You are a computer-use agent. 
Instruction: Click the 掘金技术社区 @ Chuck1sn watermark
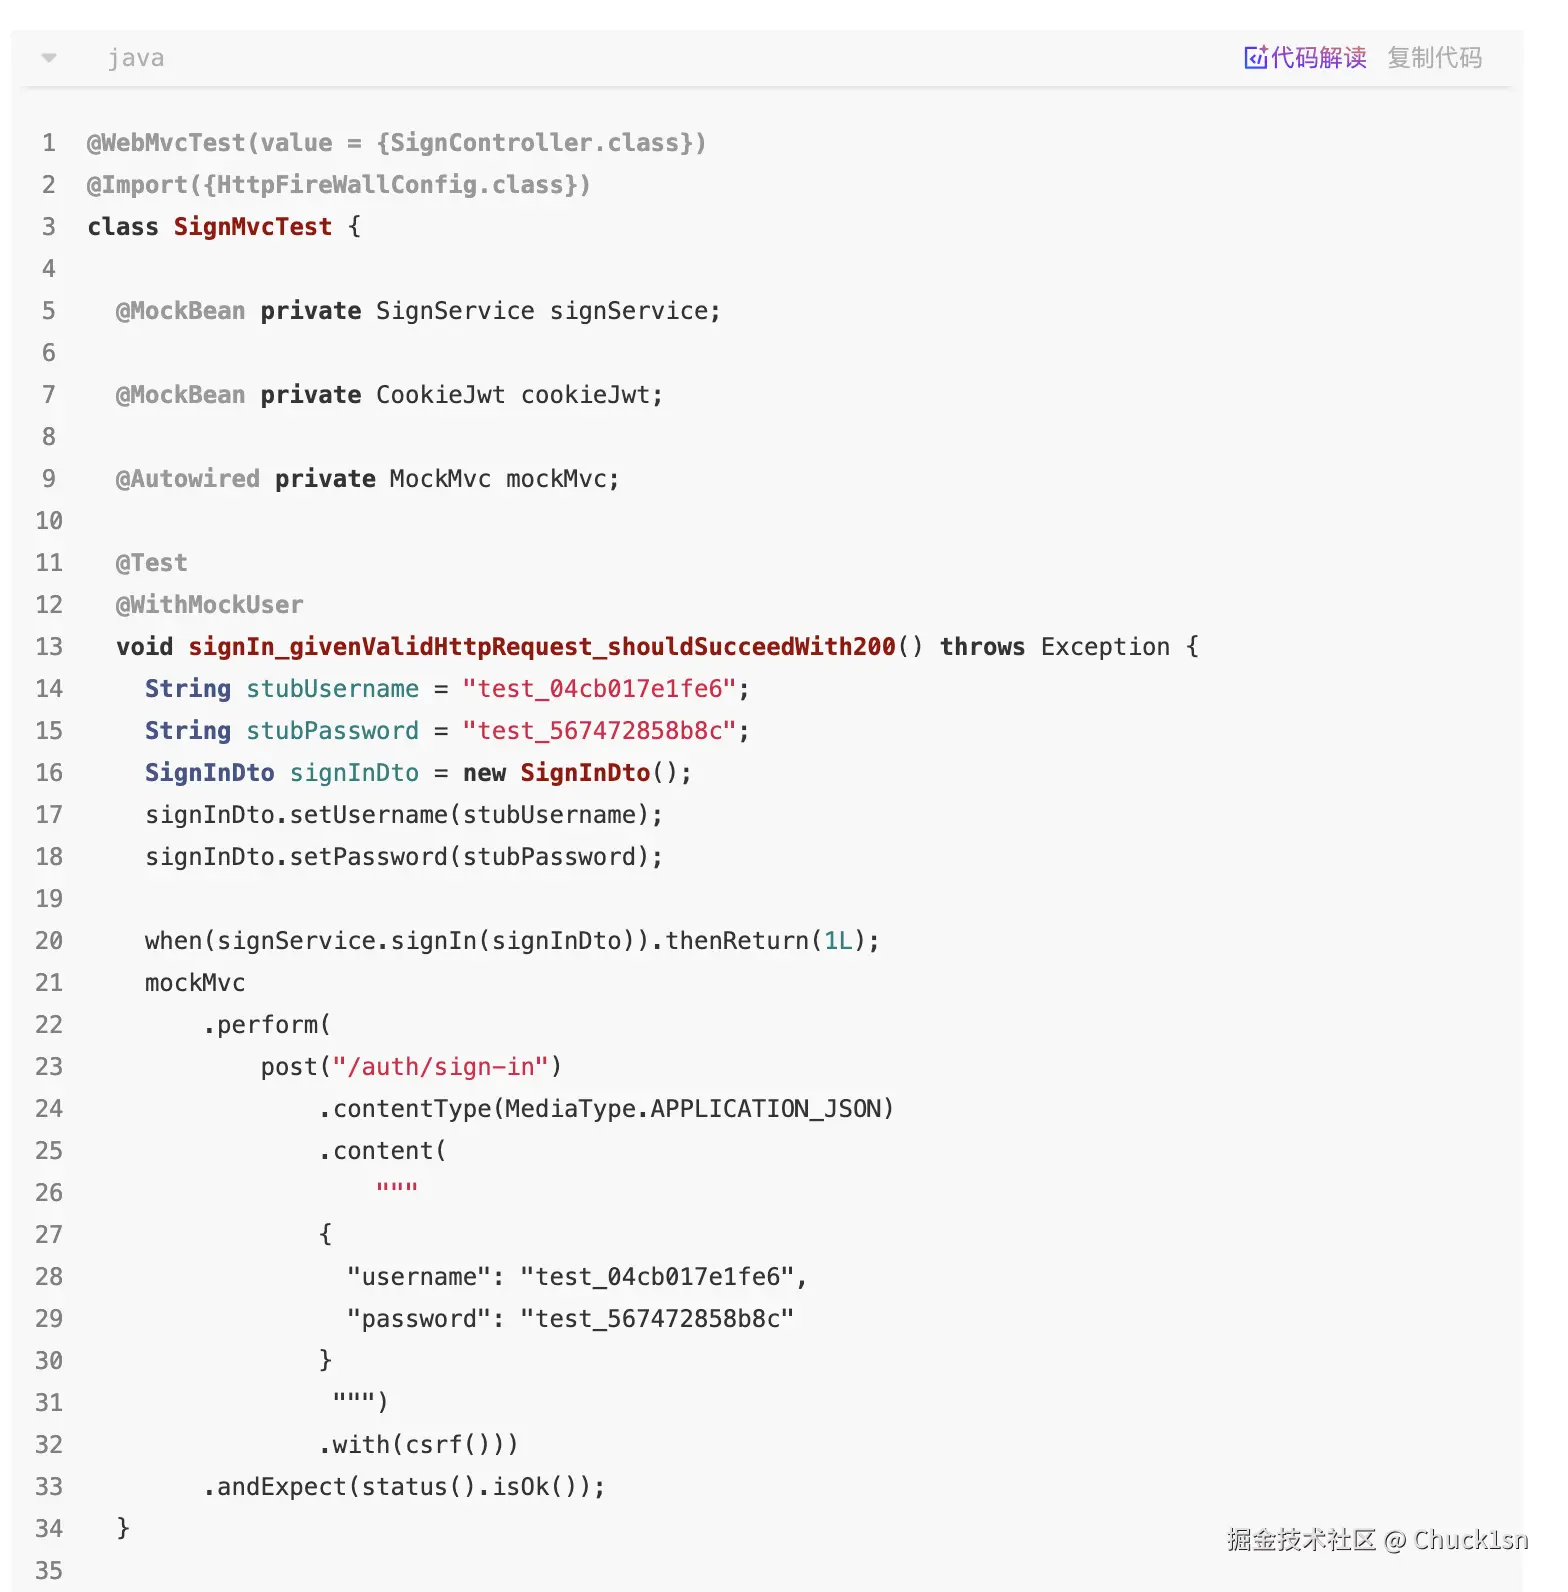tap(1376, 1539)
